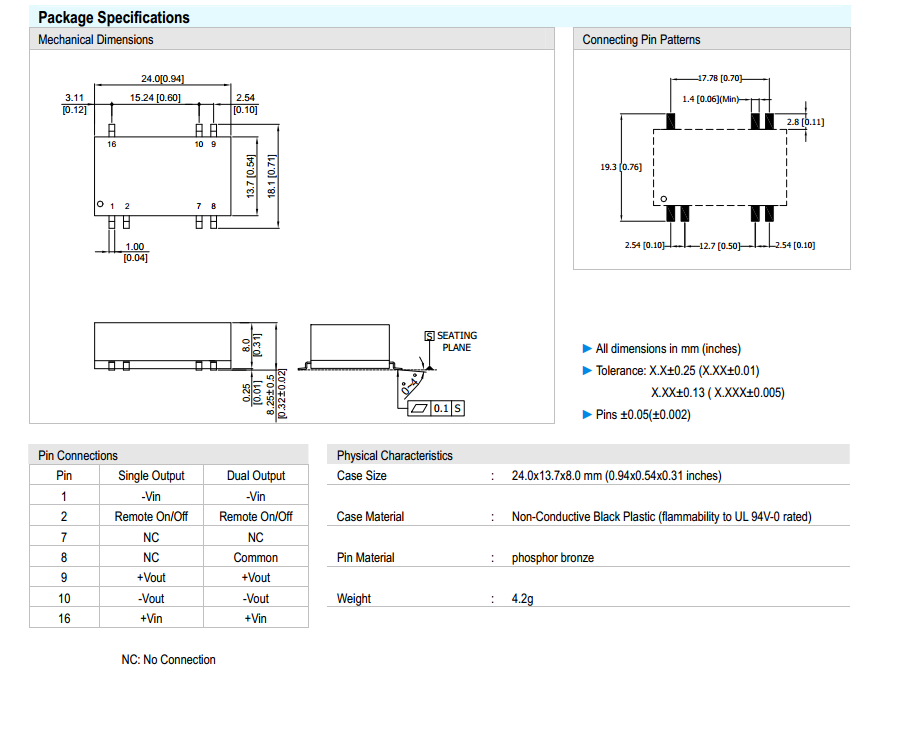The width and height of the screenshot is (917, 735).
Task: Select the Connecting Pin Patterns header
Action: tap(641, 40)
